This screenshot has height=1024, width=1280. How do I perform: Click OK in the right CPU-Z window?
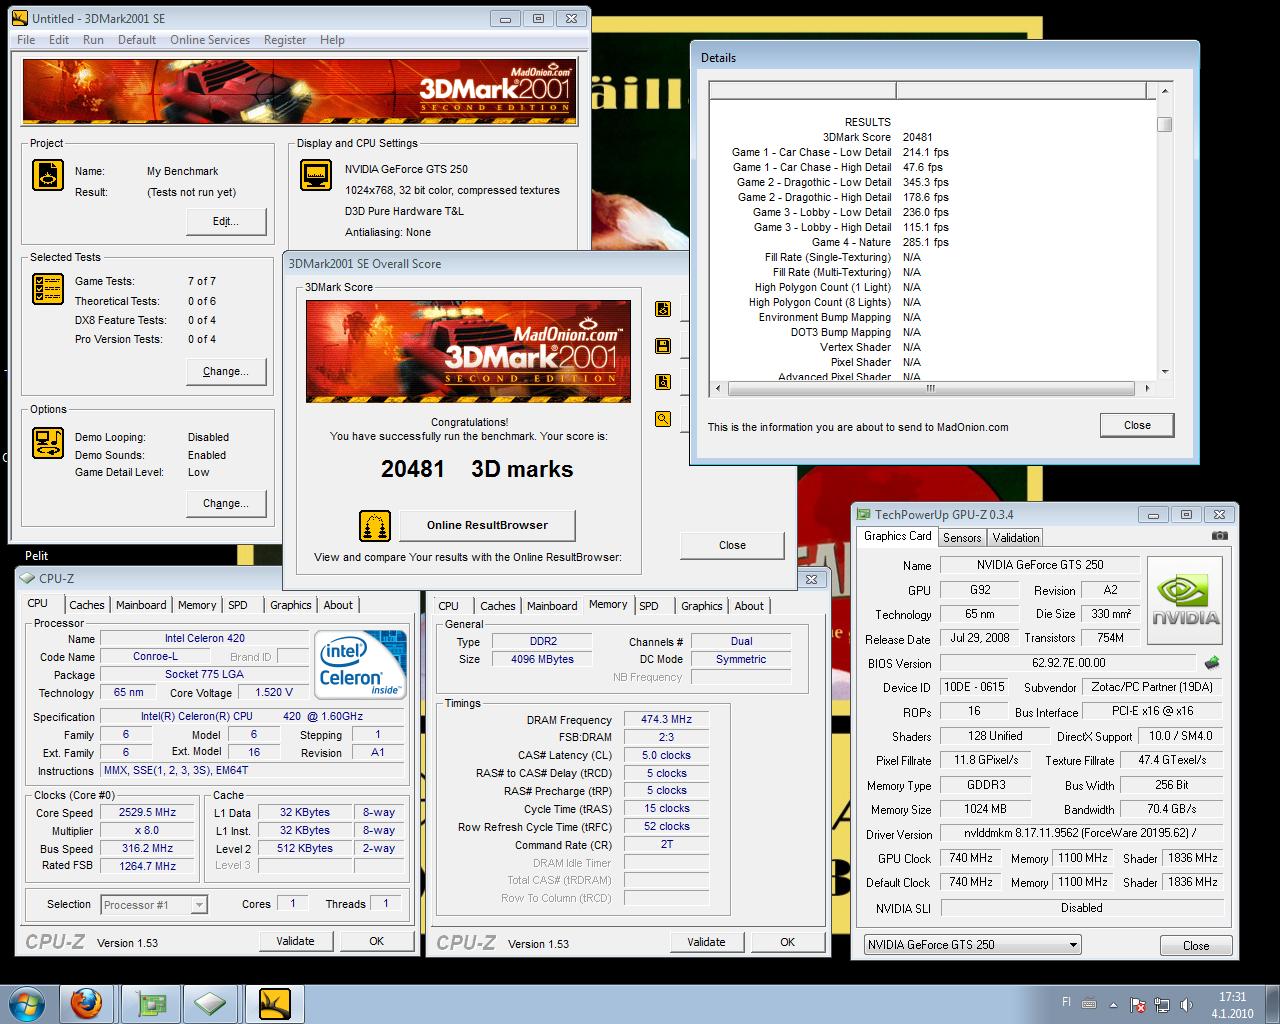[x=788, y=942]
